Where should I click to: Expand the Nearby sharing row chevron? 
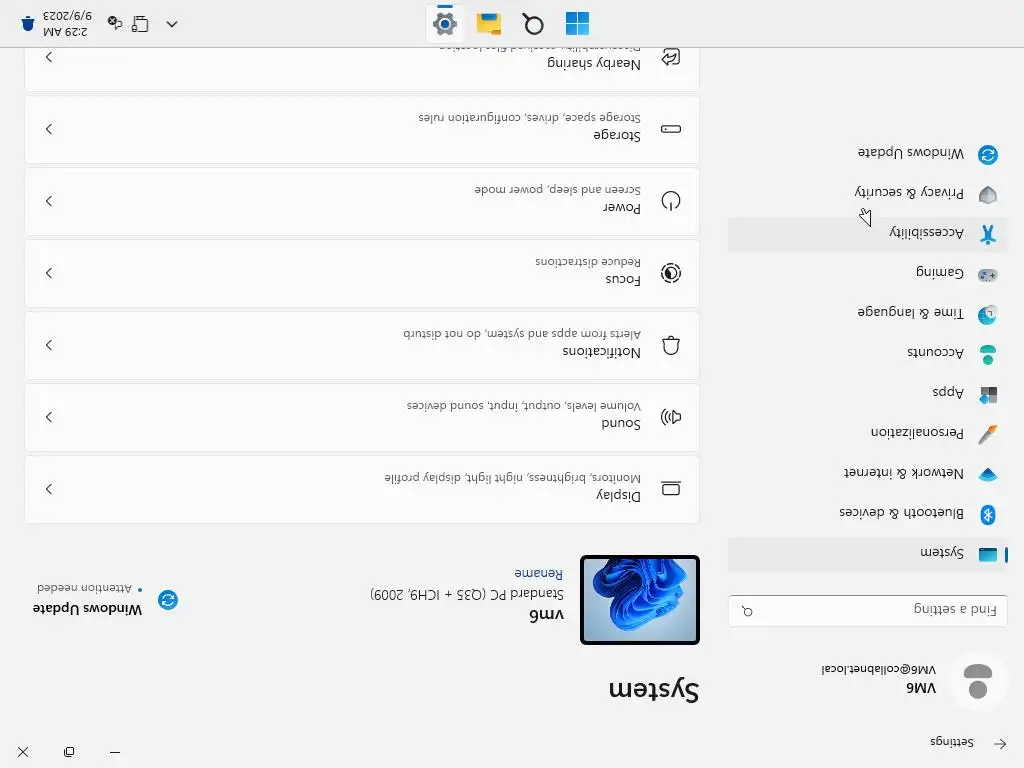49,57
